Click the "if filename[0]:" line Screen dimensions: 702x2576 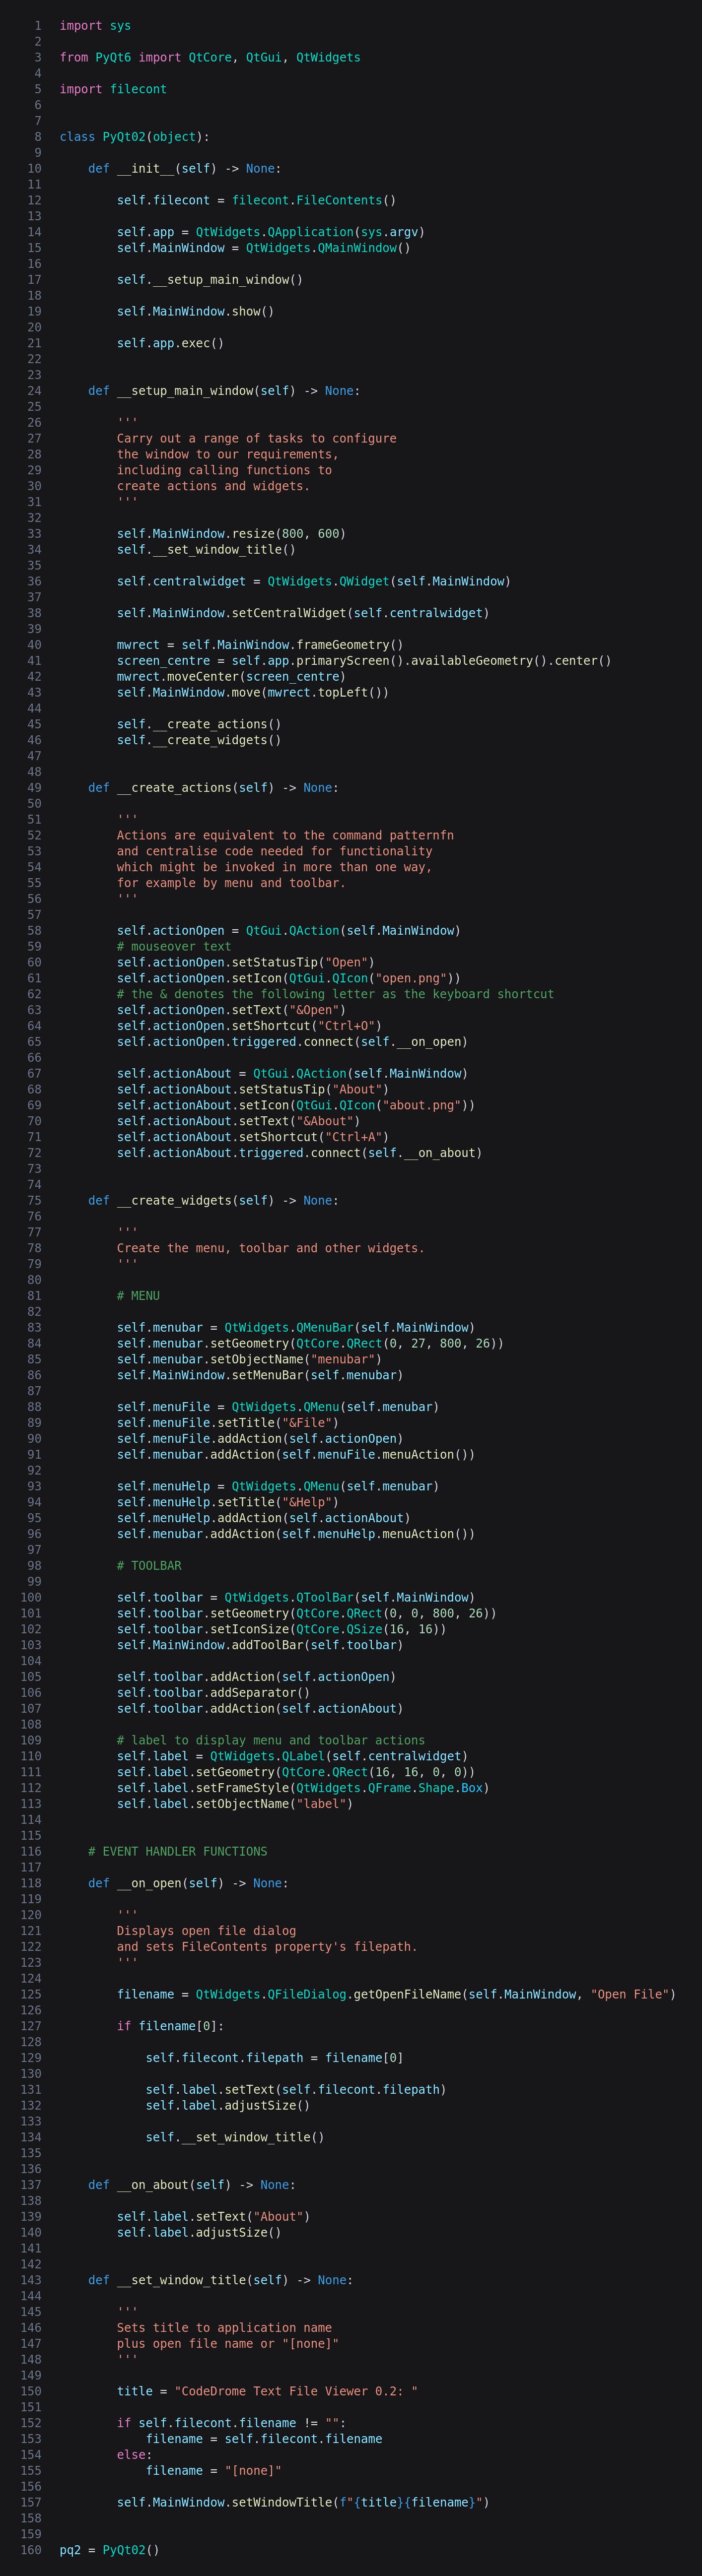pos(171,2027)
